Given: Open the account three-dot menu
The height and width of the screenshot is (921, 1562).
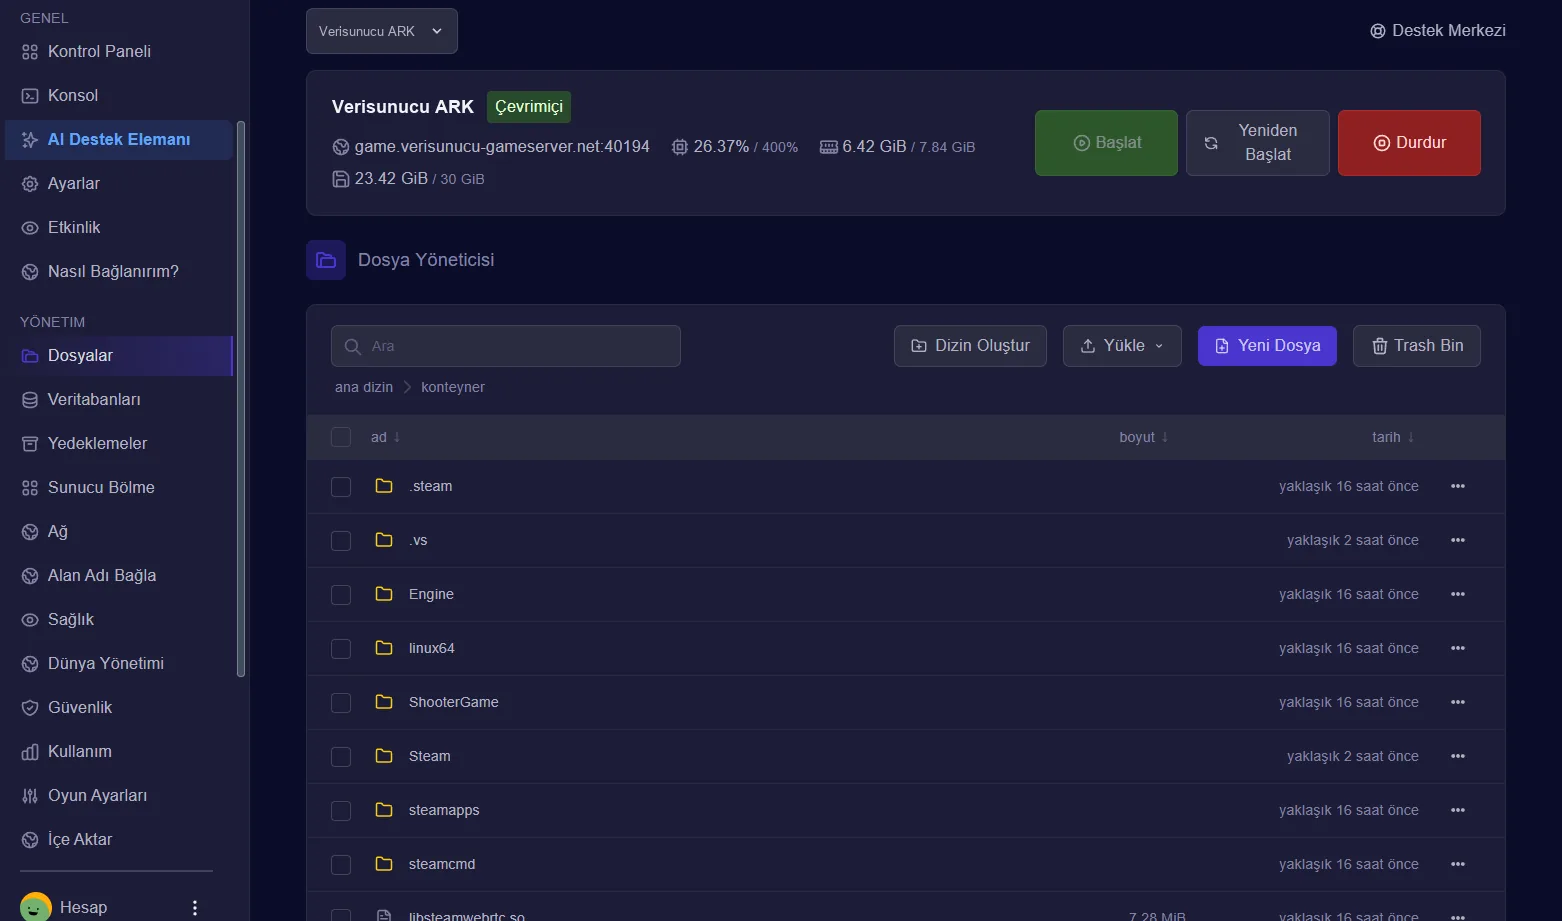Looking at the screenshot, I should [195, 907].
